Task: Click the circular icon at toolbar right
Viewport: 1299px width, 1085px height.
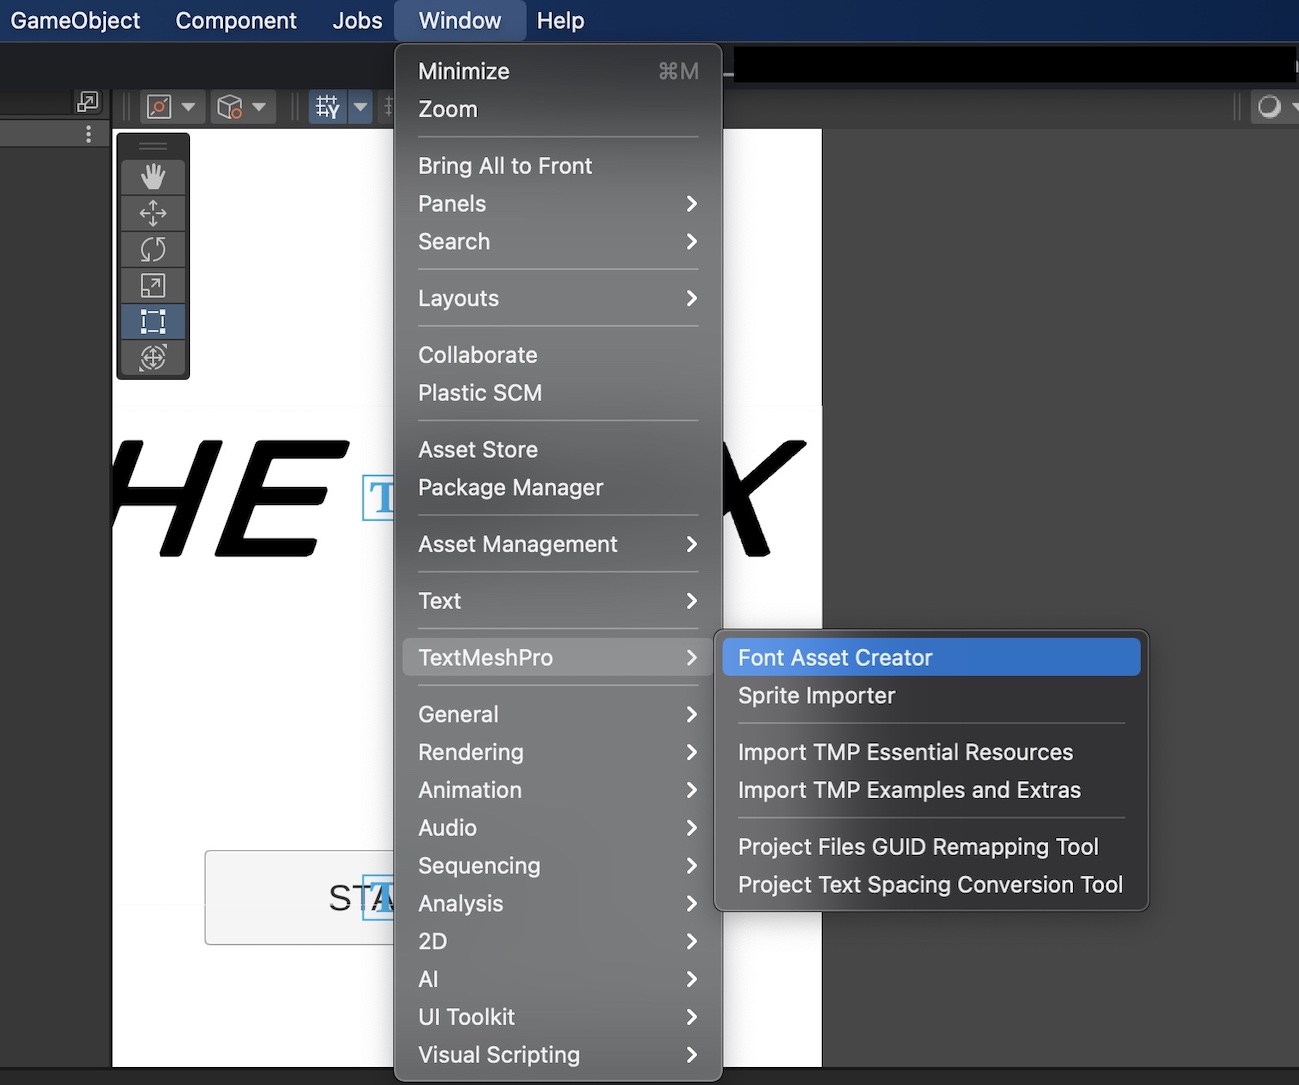Action: (1270, 106)
